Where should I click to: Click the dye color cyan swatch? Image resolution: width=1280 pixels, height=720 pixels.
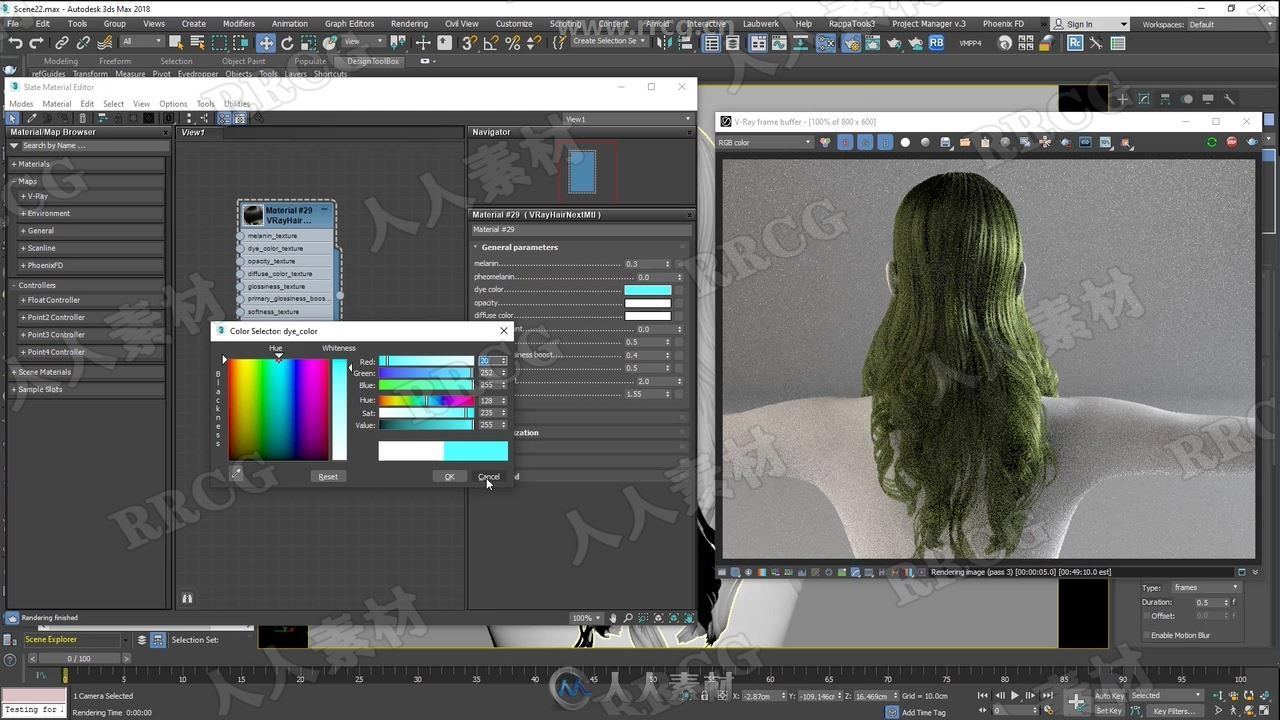[x=647, y=290]
